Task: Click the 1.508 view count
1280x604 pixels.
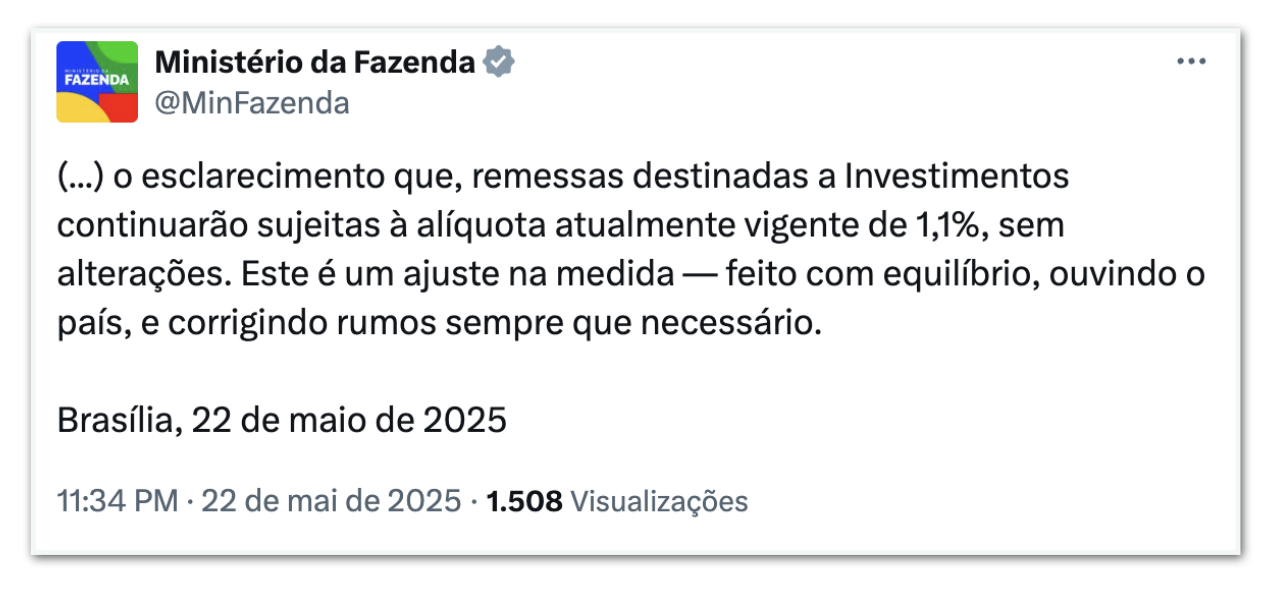Action: tap(524, 500)
